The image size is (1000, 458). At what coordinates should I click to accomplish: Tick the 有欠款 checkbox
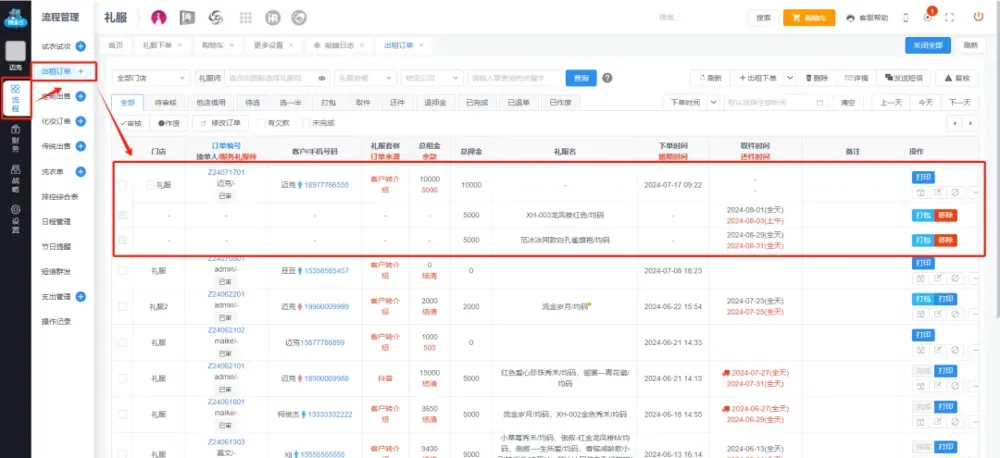pos(262,123)
